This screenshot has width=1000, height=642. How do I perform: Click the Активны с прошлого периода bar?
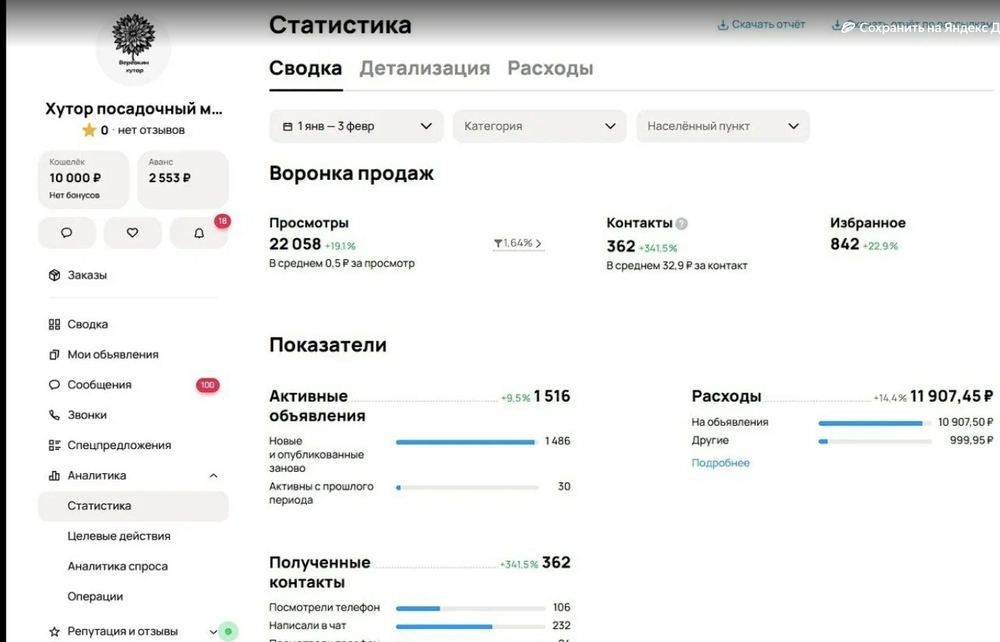(x=467, y=487)
